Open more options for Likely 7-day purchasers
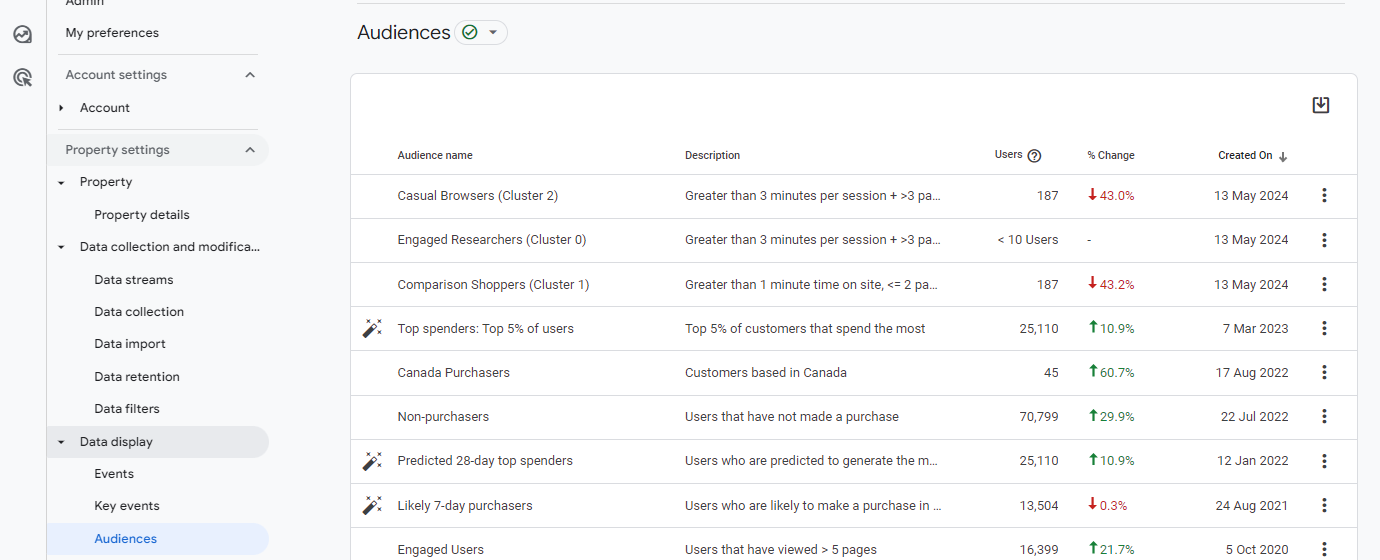1380x560 pixels. [x=1324, y=505]
